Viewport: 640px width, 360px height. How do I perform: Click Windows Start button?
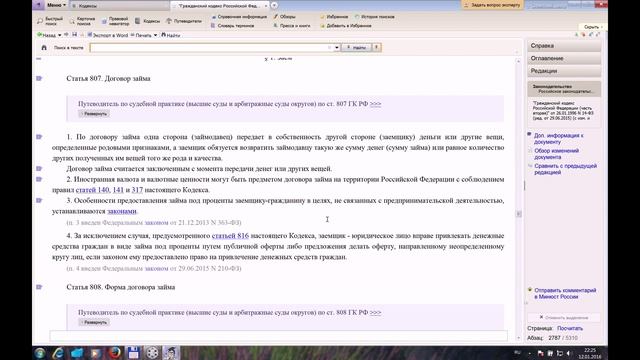point(40,353)
